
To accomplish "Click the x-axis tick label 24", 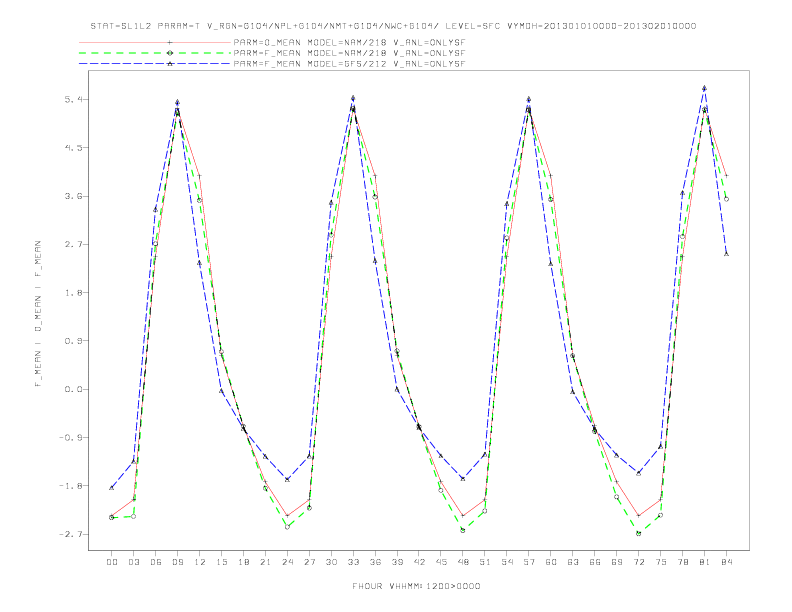I will [287, 562].
